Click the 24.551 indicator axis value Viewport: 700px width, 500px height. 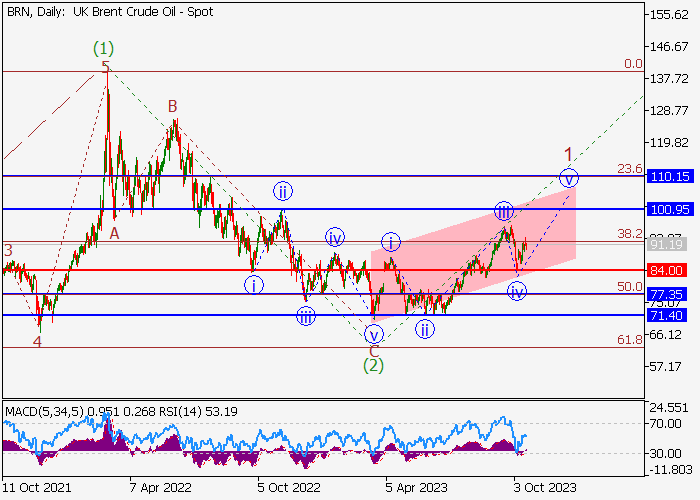669,408
